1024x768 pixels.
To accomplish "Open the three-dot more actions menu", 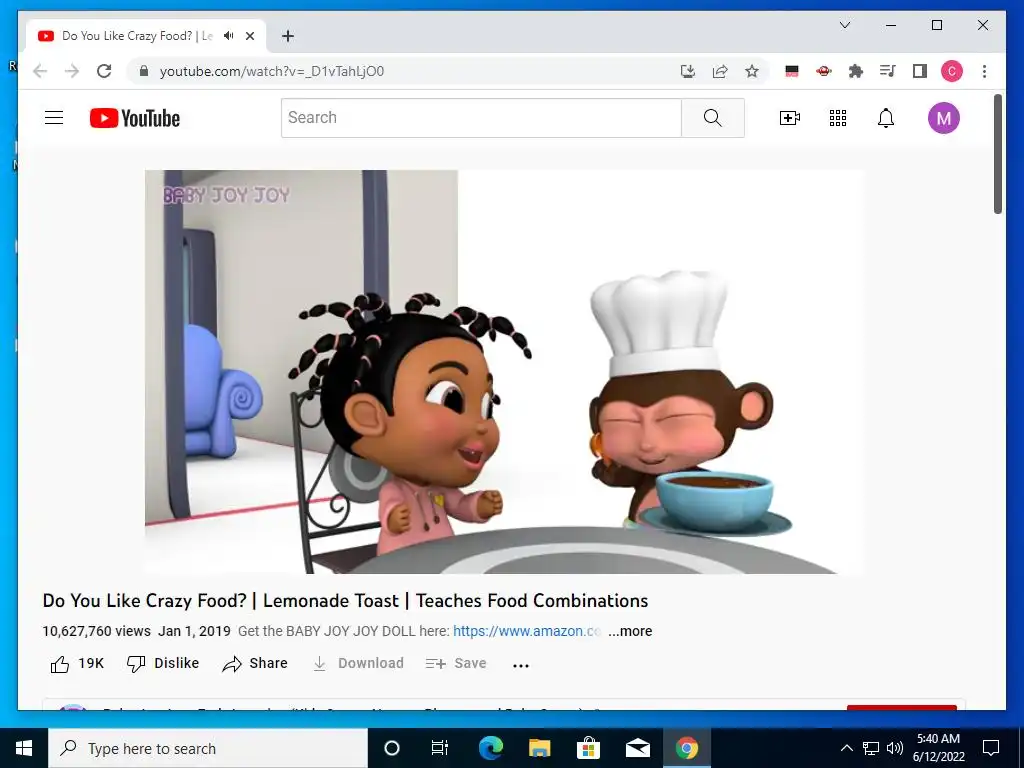I will 520,665.
